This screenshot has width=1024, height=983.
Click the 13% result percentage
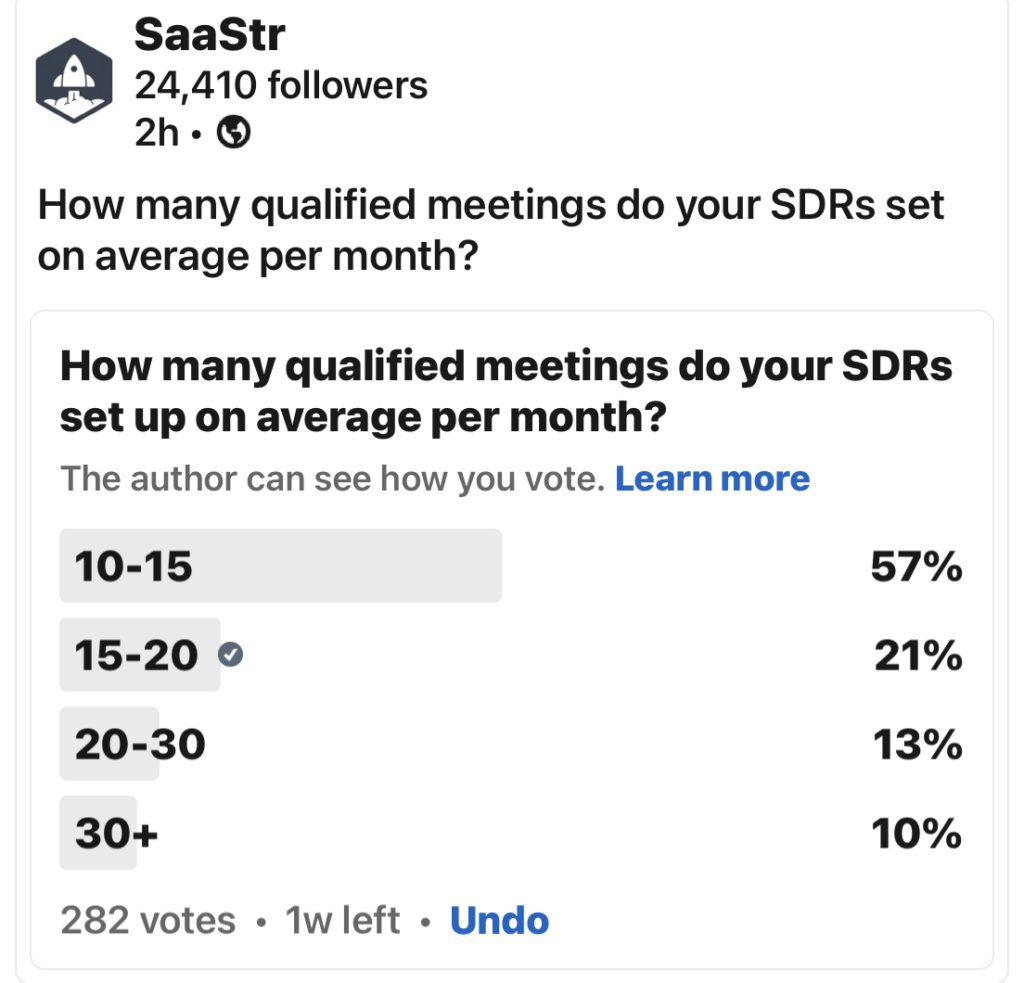[x=917, y=745]
